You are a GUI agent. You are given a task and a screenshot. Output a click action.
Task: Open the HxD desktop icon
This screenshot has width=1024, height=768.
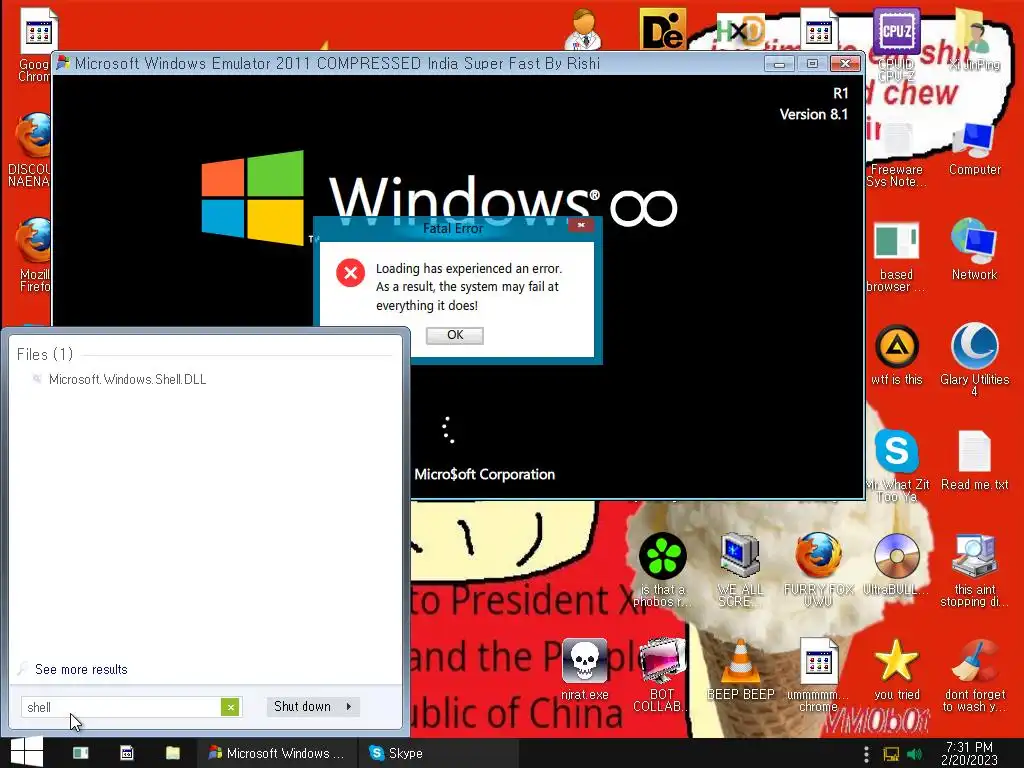pos(740,30)
